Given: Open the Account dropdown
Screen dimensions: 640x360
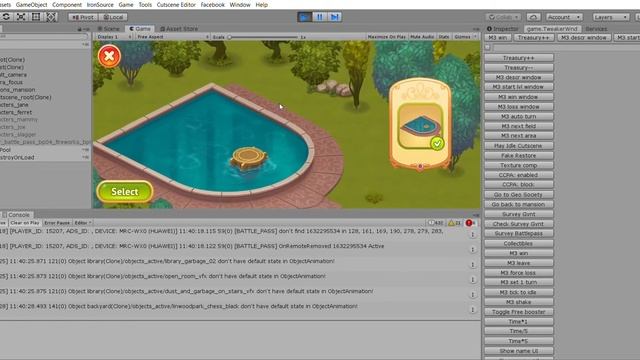Looking at the screenshot, I should pos(564,17).
